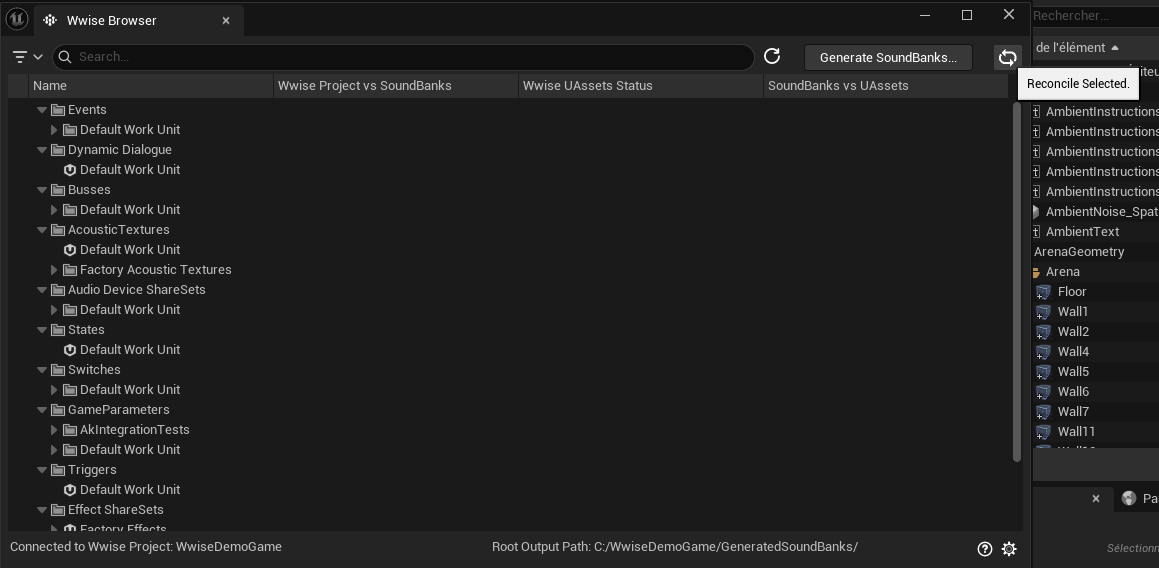Screen dimensions: 1159x568
Task: Select the Triggers tree item
Action: [92, 470]
